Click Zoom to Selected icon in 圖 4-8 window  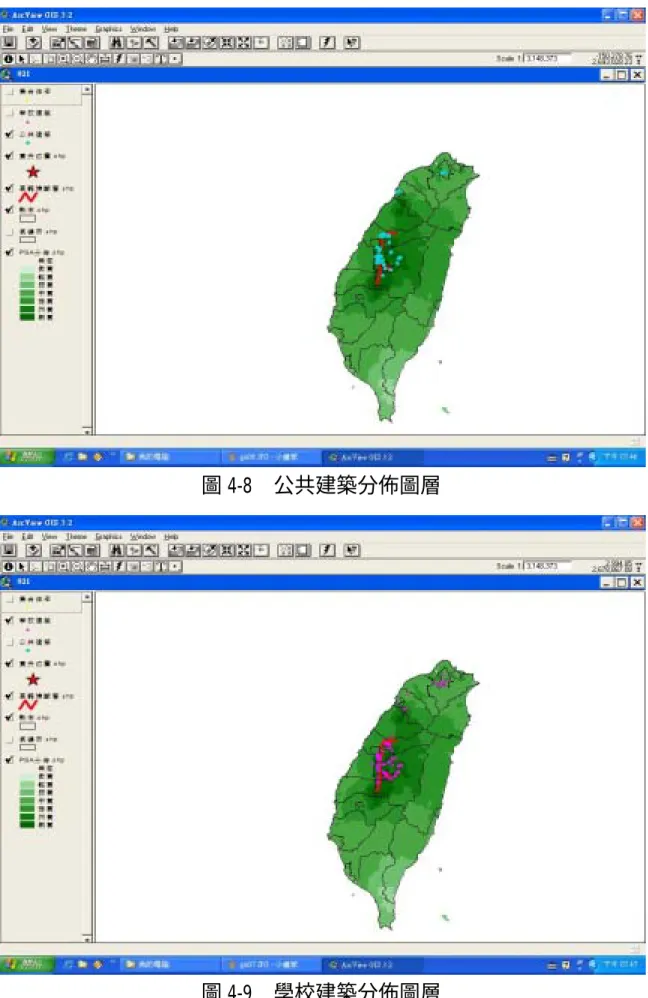[x=210, y=43]
